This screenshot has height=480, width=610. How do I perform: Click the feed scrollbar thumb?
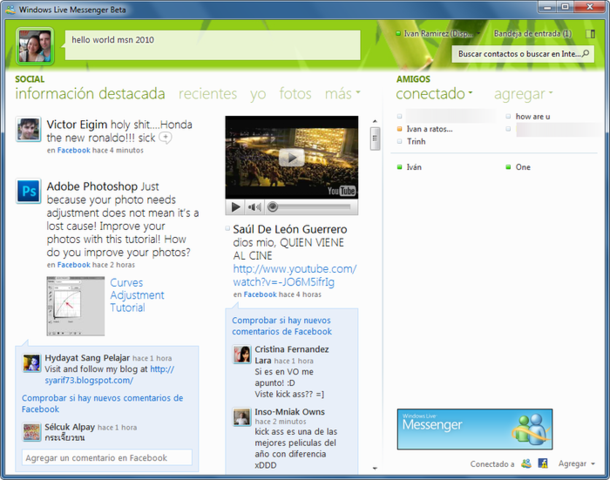[375, 138]
